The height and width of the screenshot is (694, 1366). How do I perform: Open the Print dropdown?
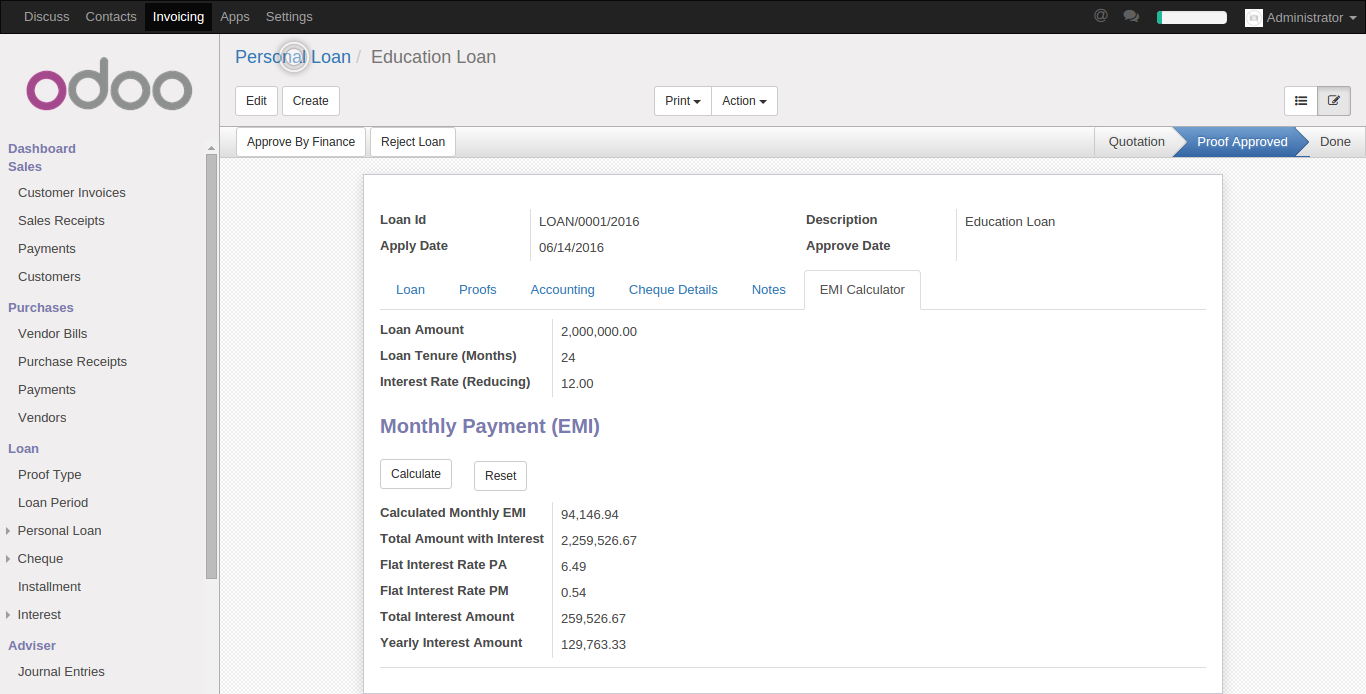pos(683,101)
